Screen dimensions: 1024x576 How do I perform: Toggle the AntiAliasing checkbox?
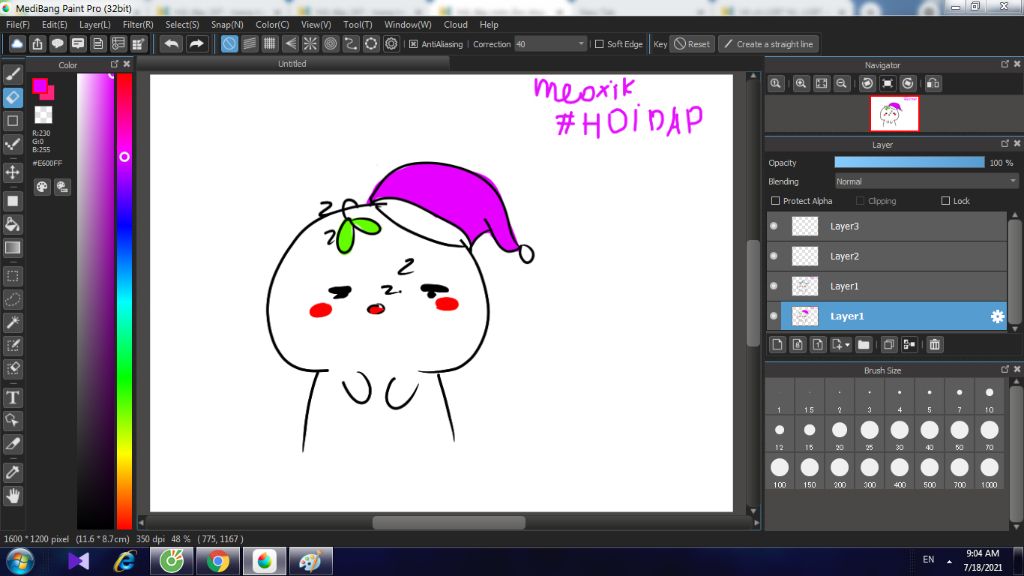click(413, 44)
